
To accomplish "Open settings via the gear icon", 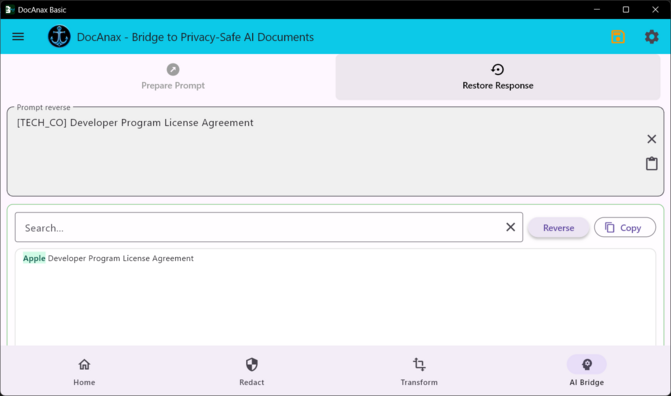I will pos(651,37).
